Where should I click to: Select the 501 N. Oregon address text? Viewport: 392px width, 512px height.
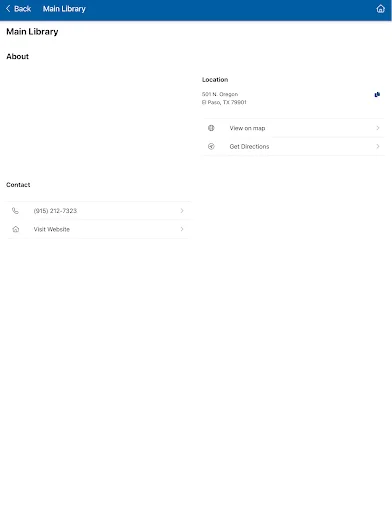(220, 94)
